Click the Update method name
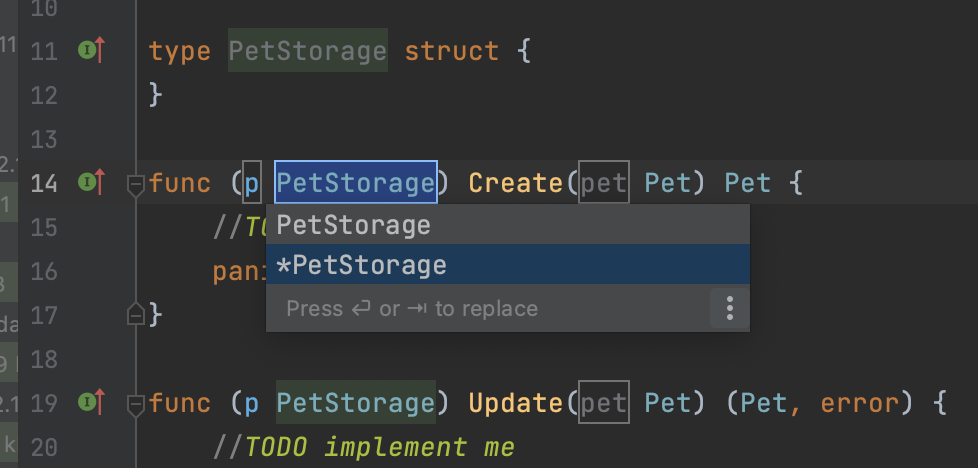978x468 pixels. pos(516,403)
